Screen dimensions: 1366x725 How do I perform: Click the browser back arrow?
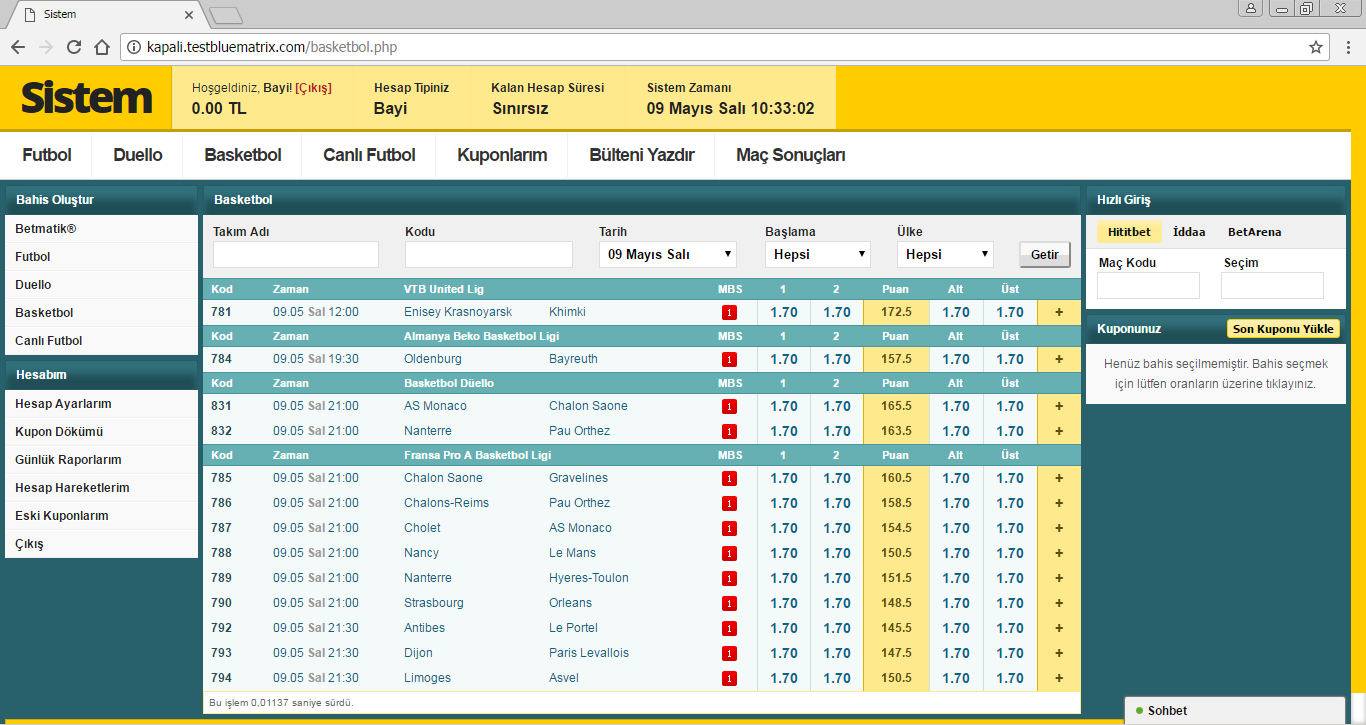point(17,47)
